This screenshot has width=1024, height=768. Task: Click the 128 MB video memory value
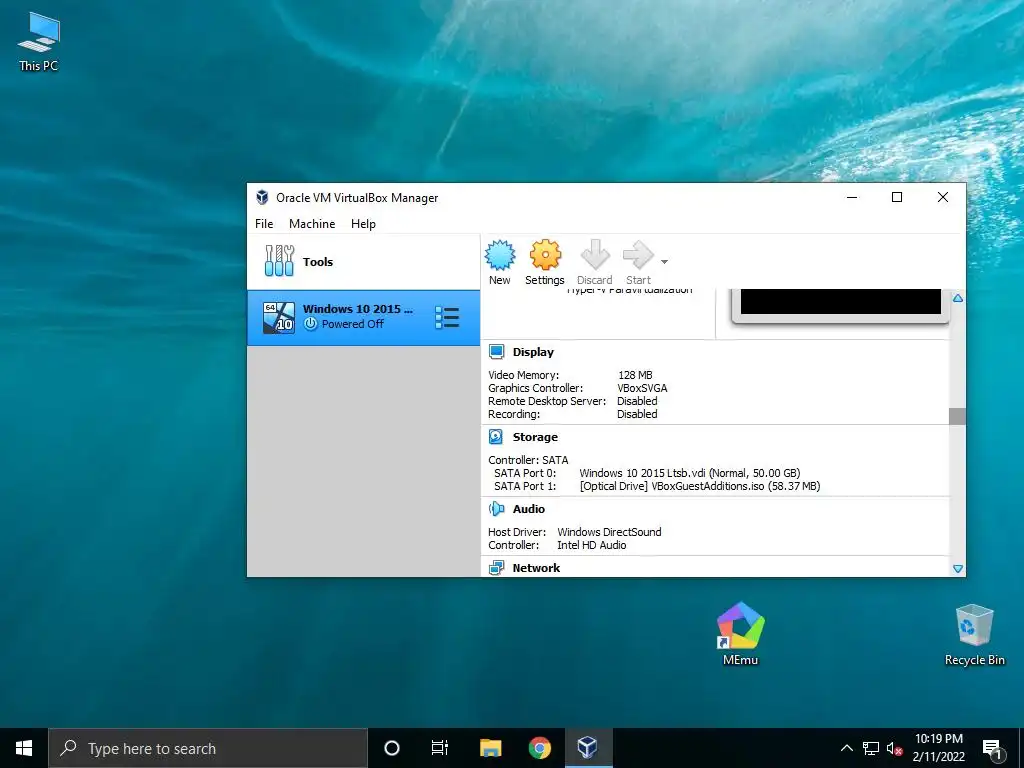click(635, 375)
